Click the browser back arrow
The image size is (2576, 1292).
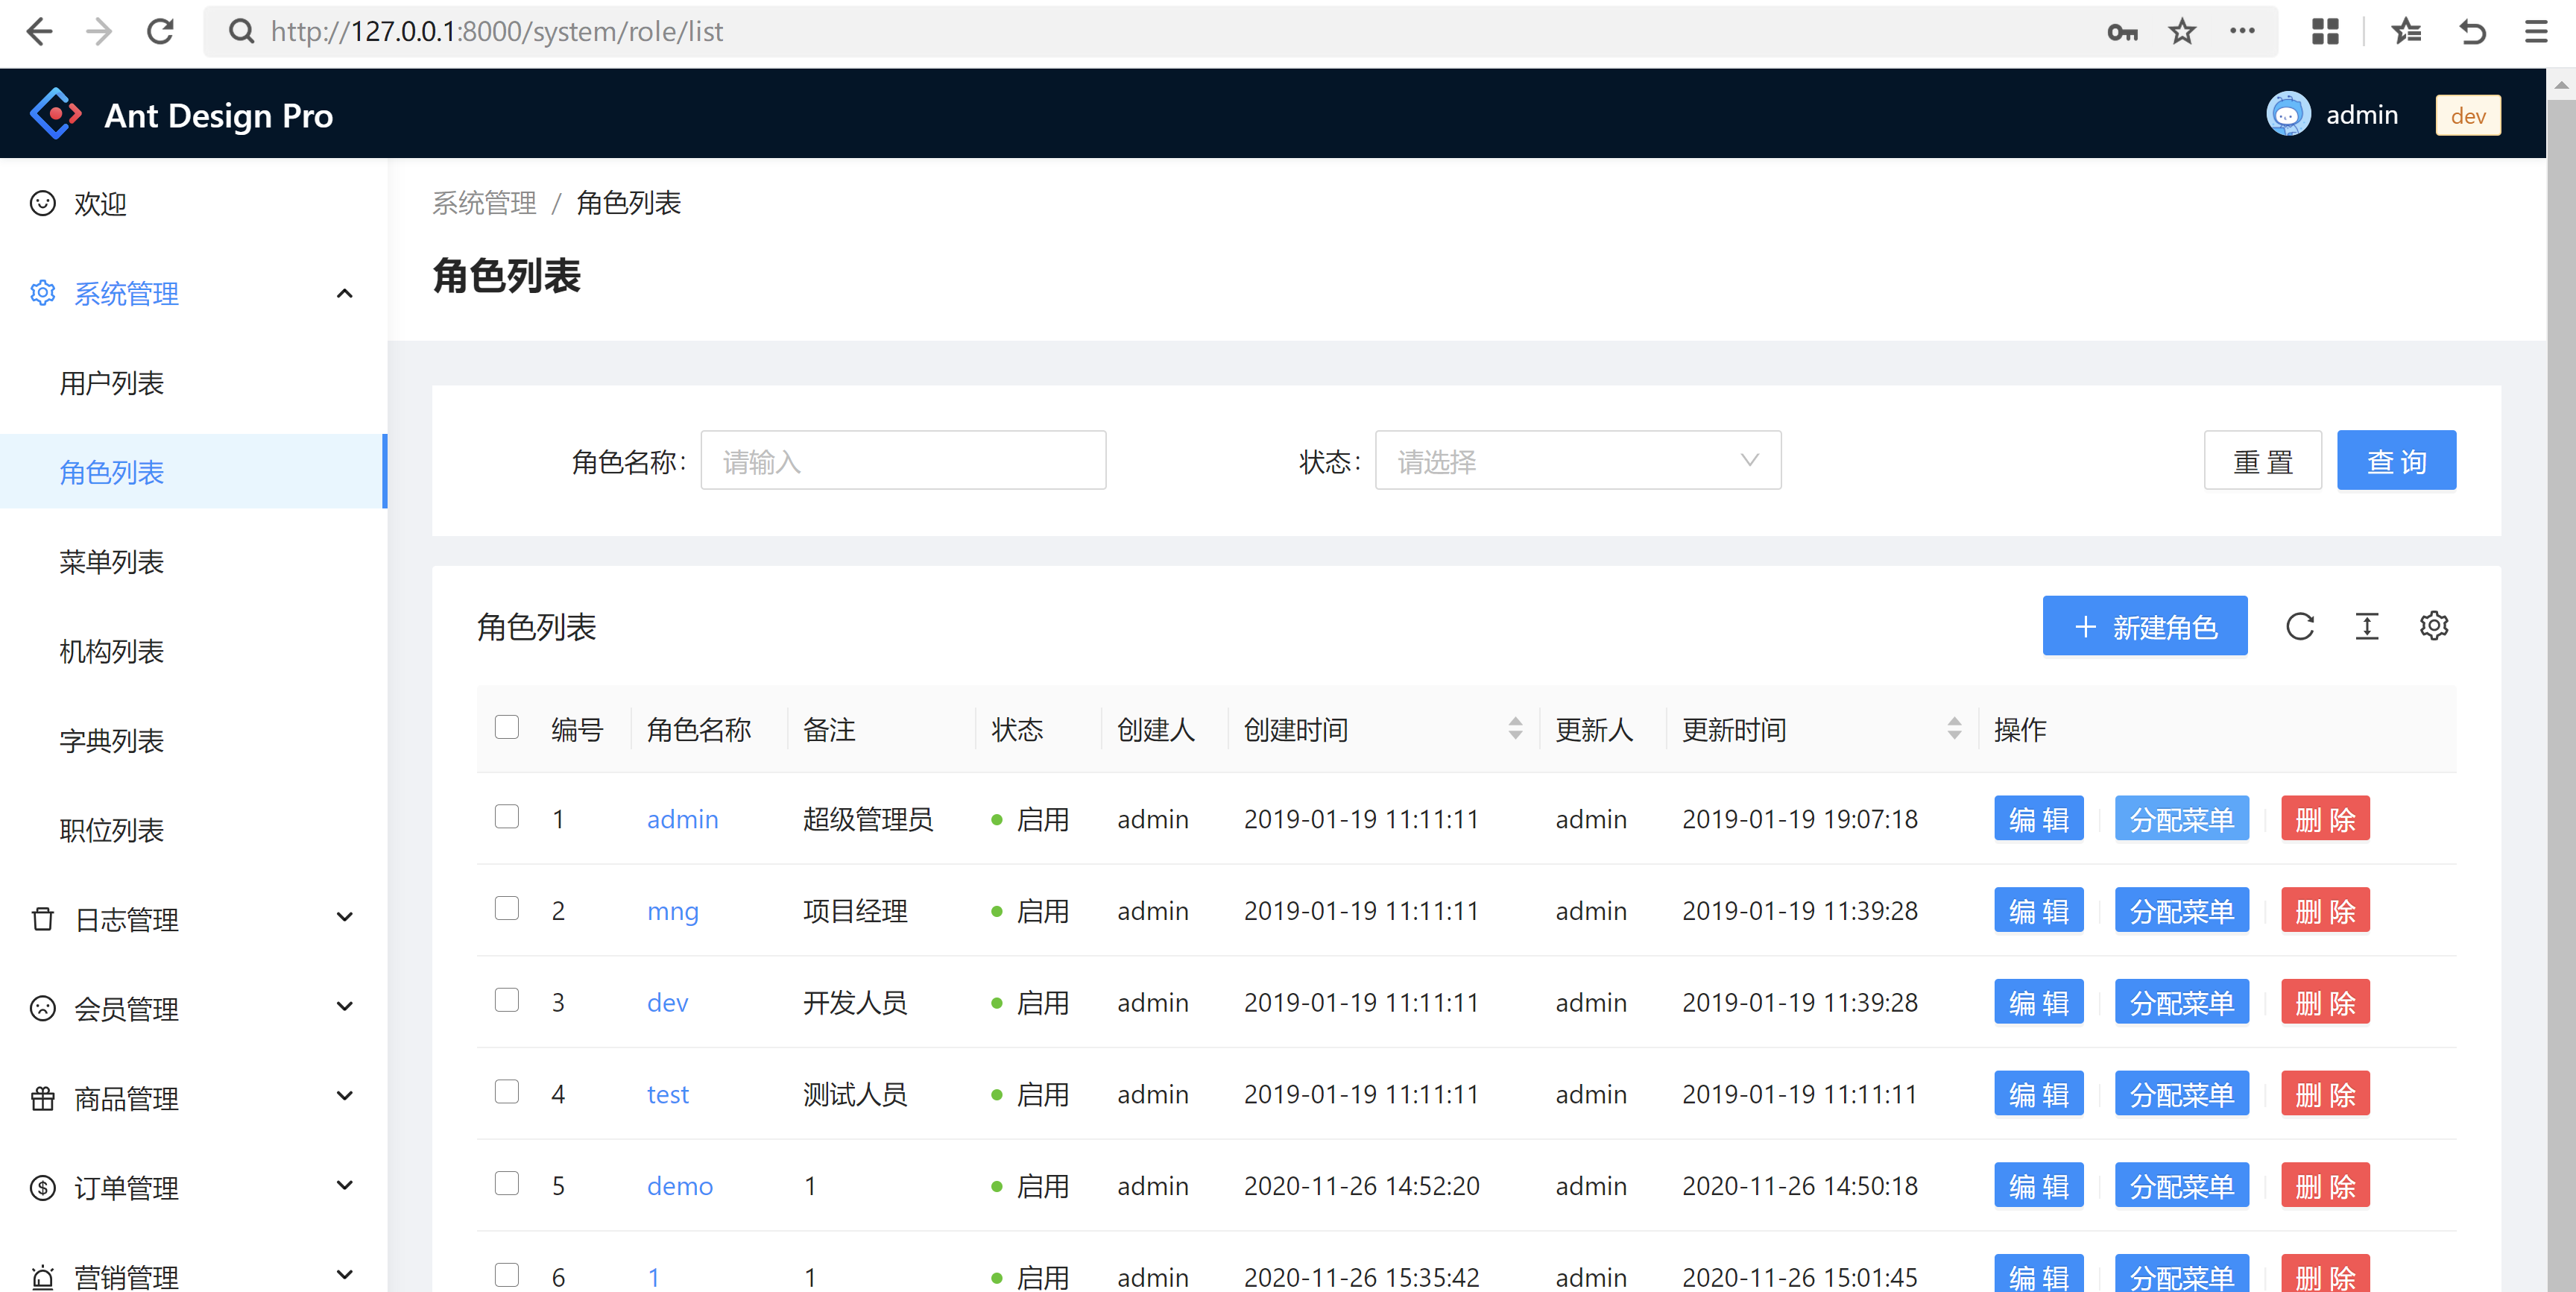pyautogui.click(x=40, y=32)
